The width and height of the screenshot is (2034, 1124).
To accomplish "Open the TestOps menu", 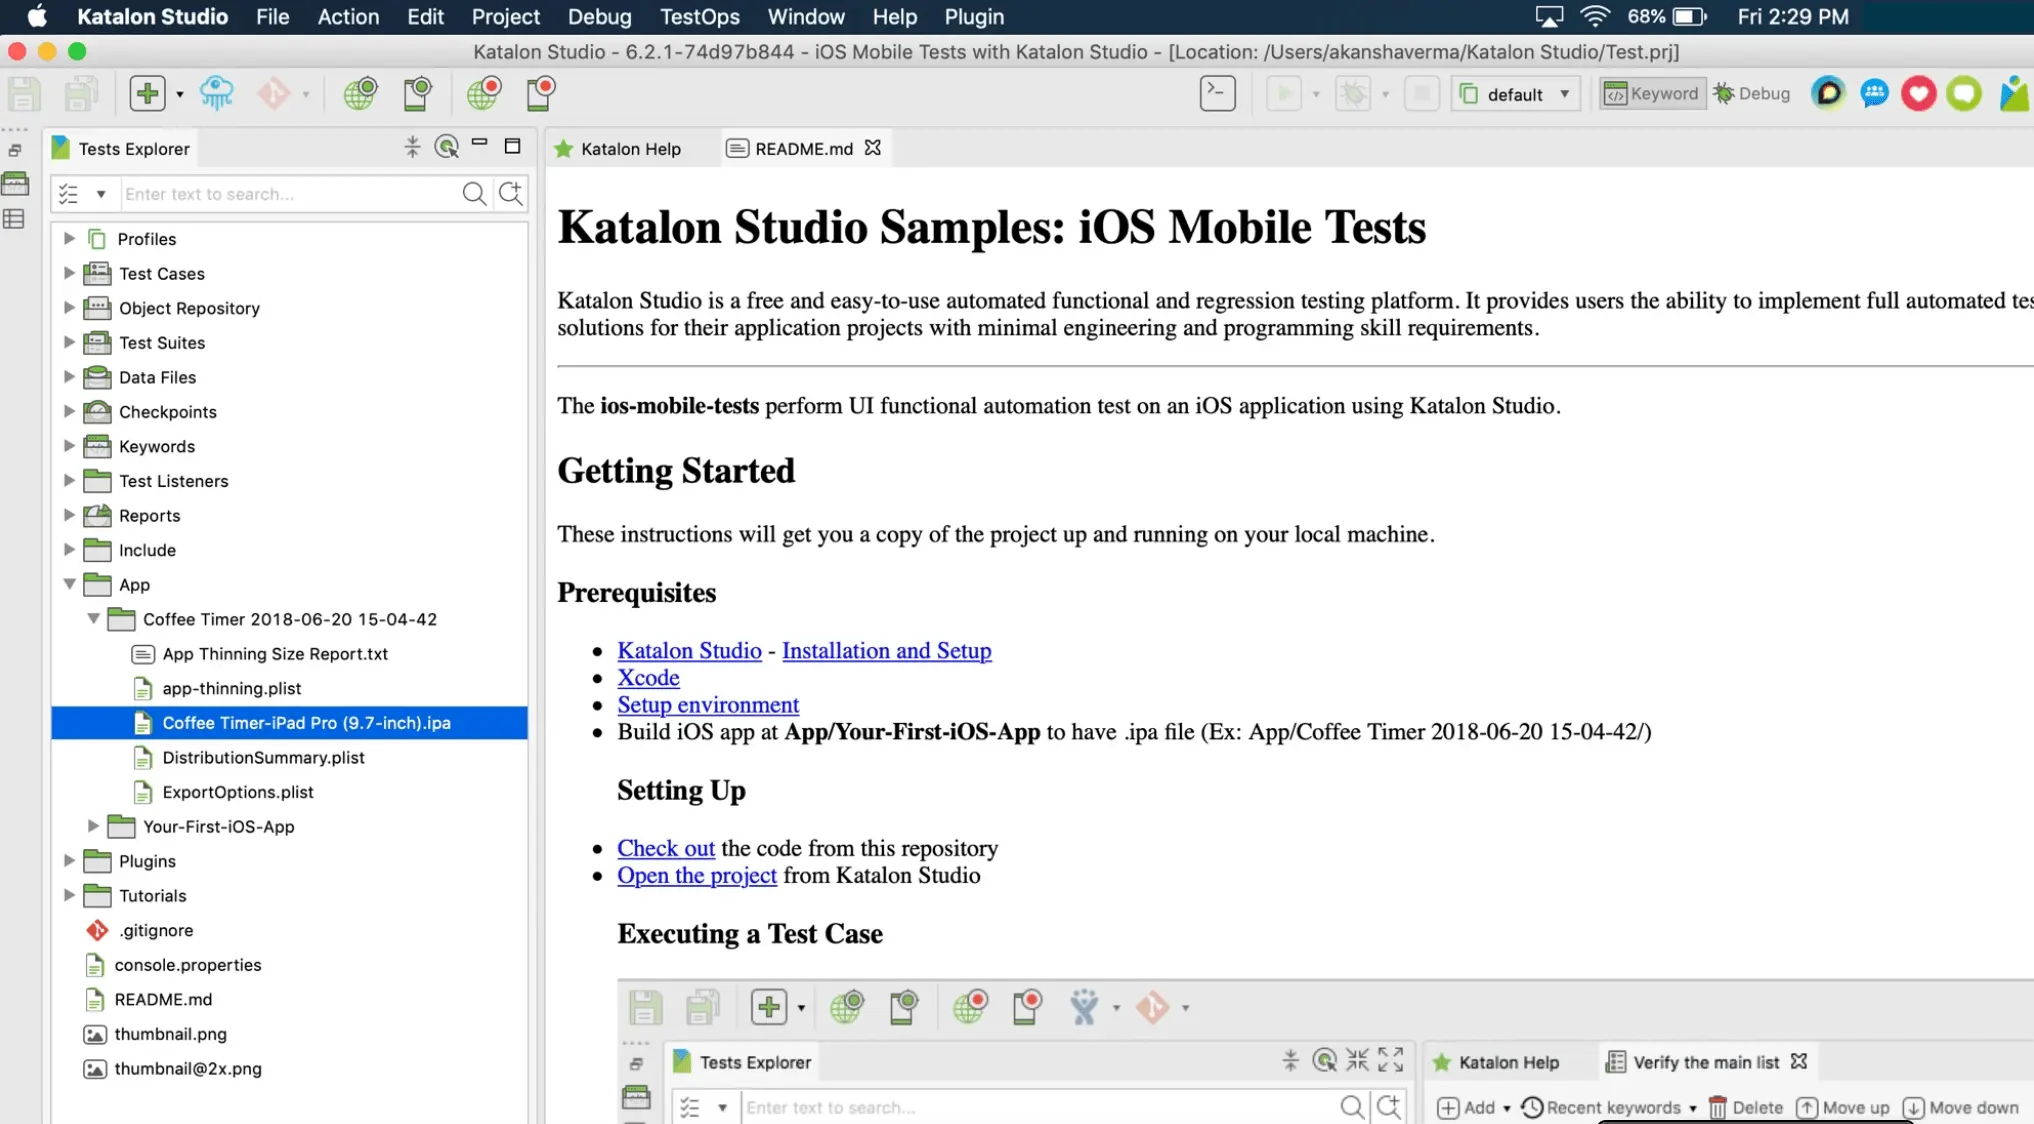I will click(699, 17).
